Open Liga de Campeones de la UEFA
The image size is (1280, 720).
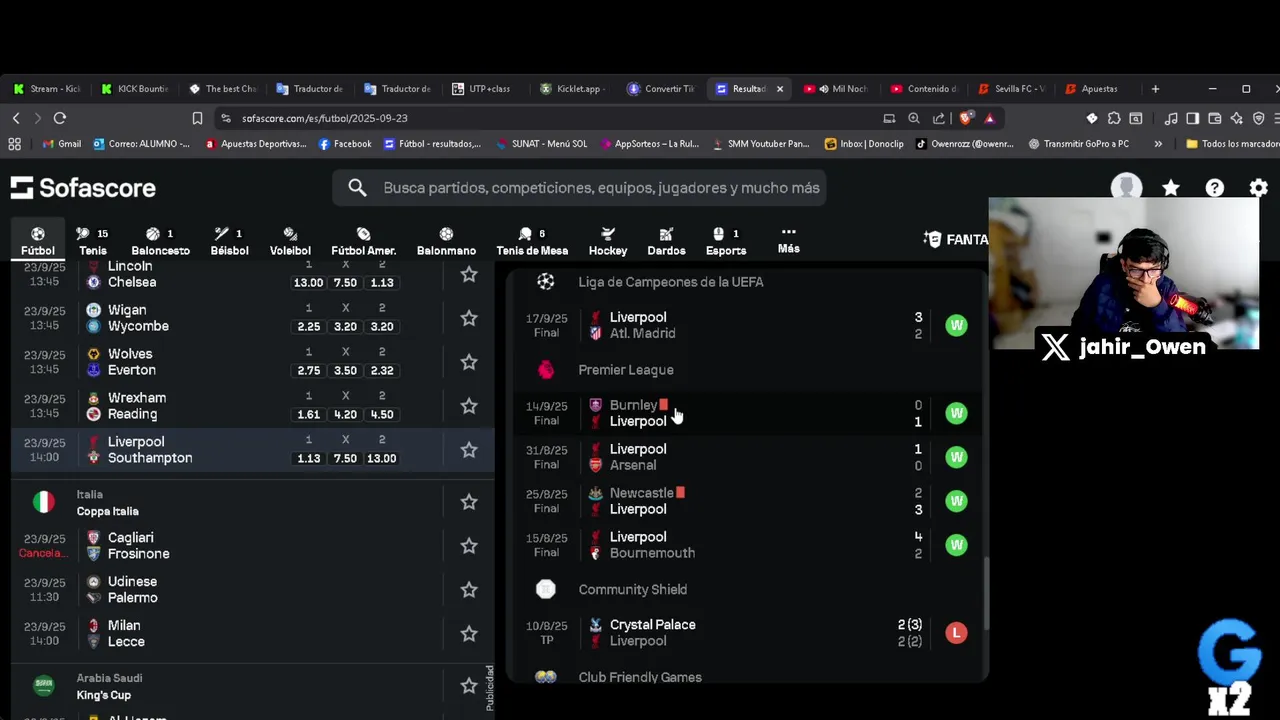pos(670,282)
